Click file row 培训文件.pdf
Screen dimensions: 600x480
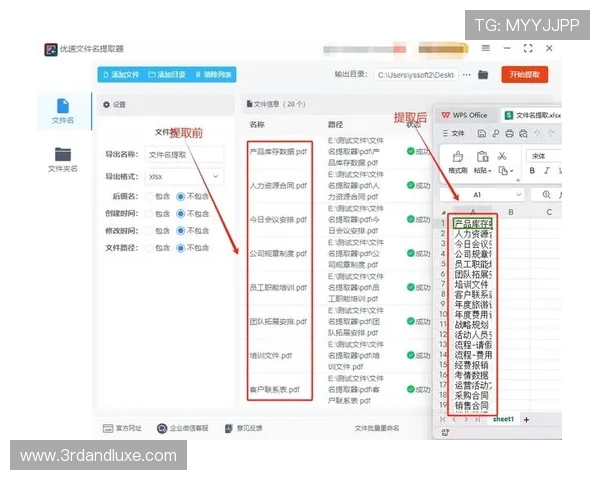coord(271,356)
